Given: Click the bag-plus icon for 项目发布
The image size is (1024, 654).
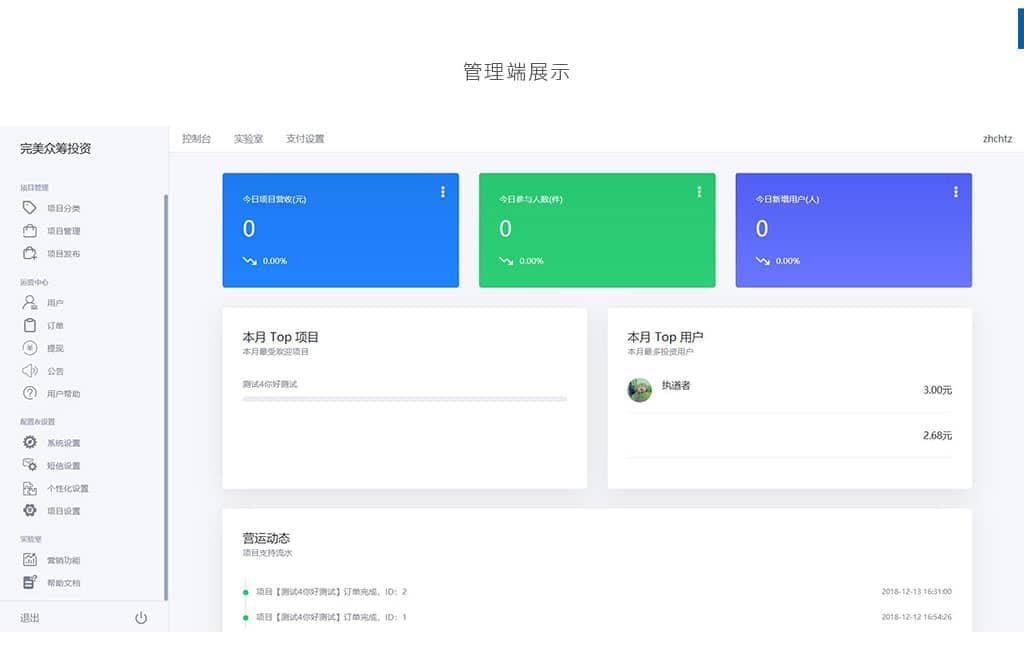Looking at the screenshot, I should [29, 253].
